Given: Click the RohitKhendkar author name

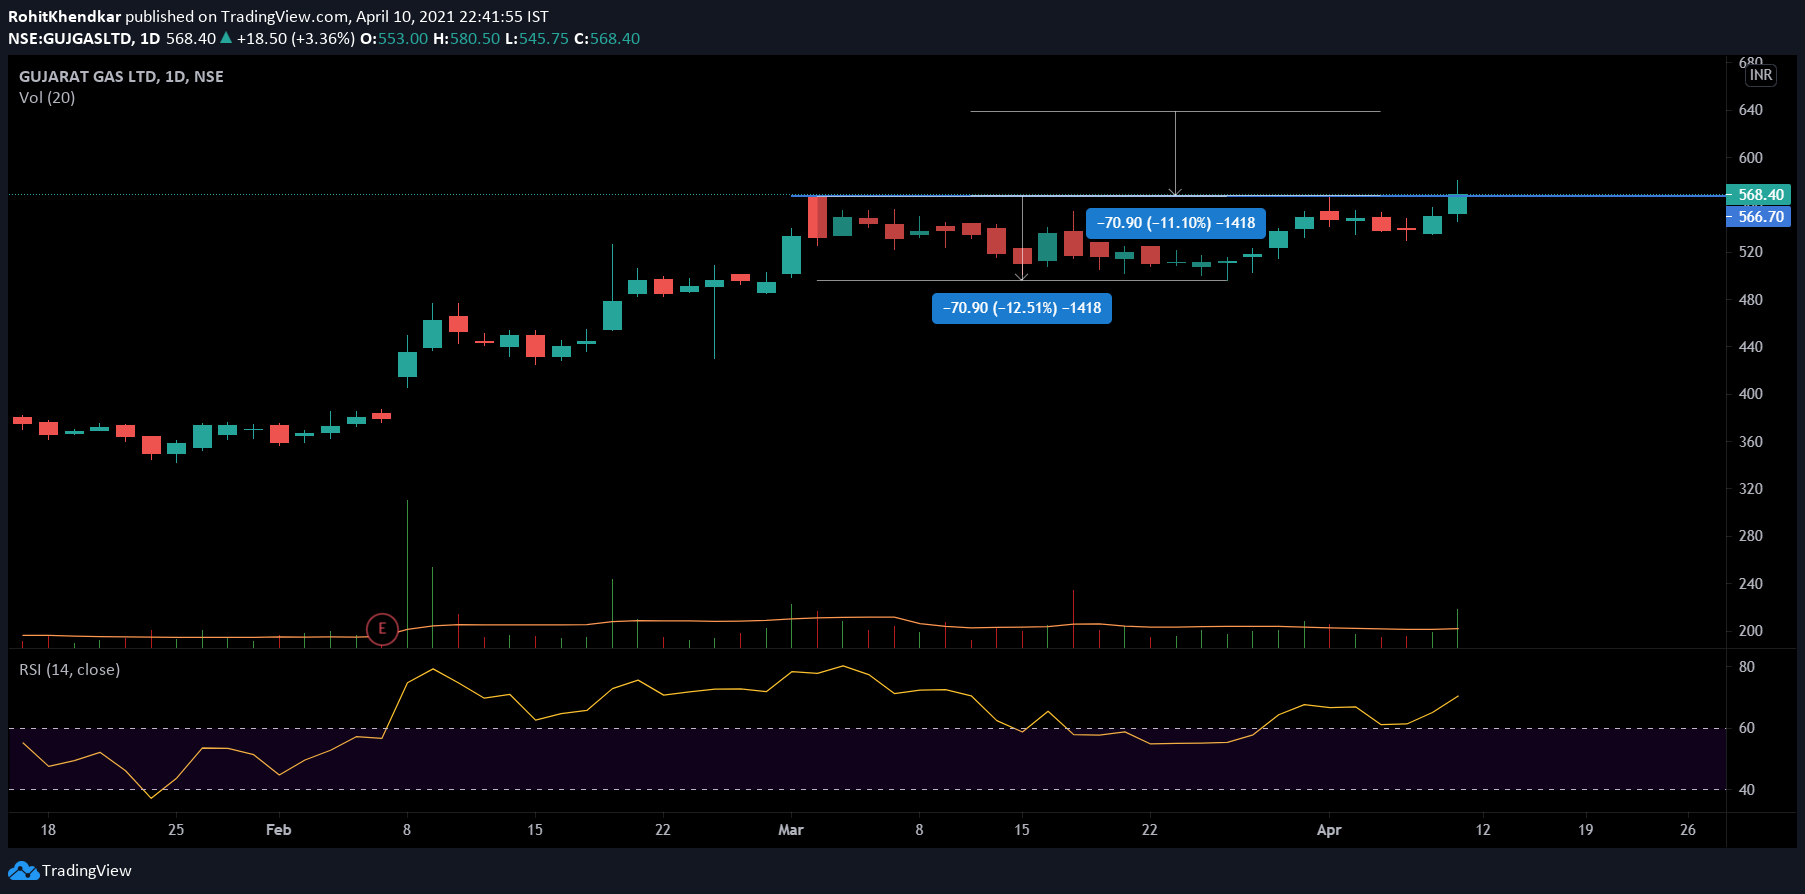Looking at the screenshot, I should tap(64, 17).
